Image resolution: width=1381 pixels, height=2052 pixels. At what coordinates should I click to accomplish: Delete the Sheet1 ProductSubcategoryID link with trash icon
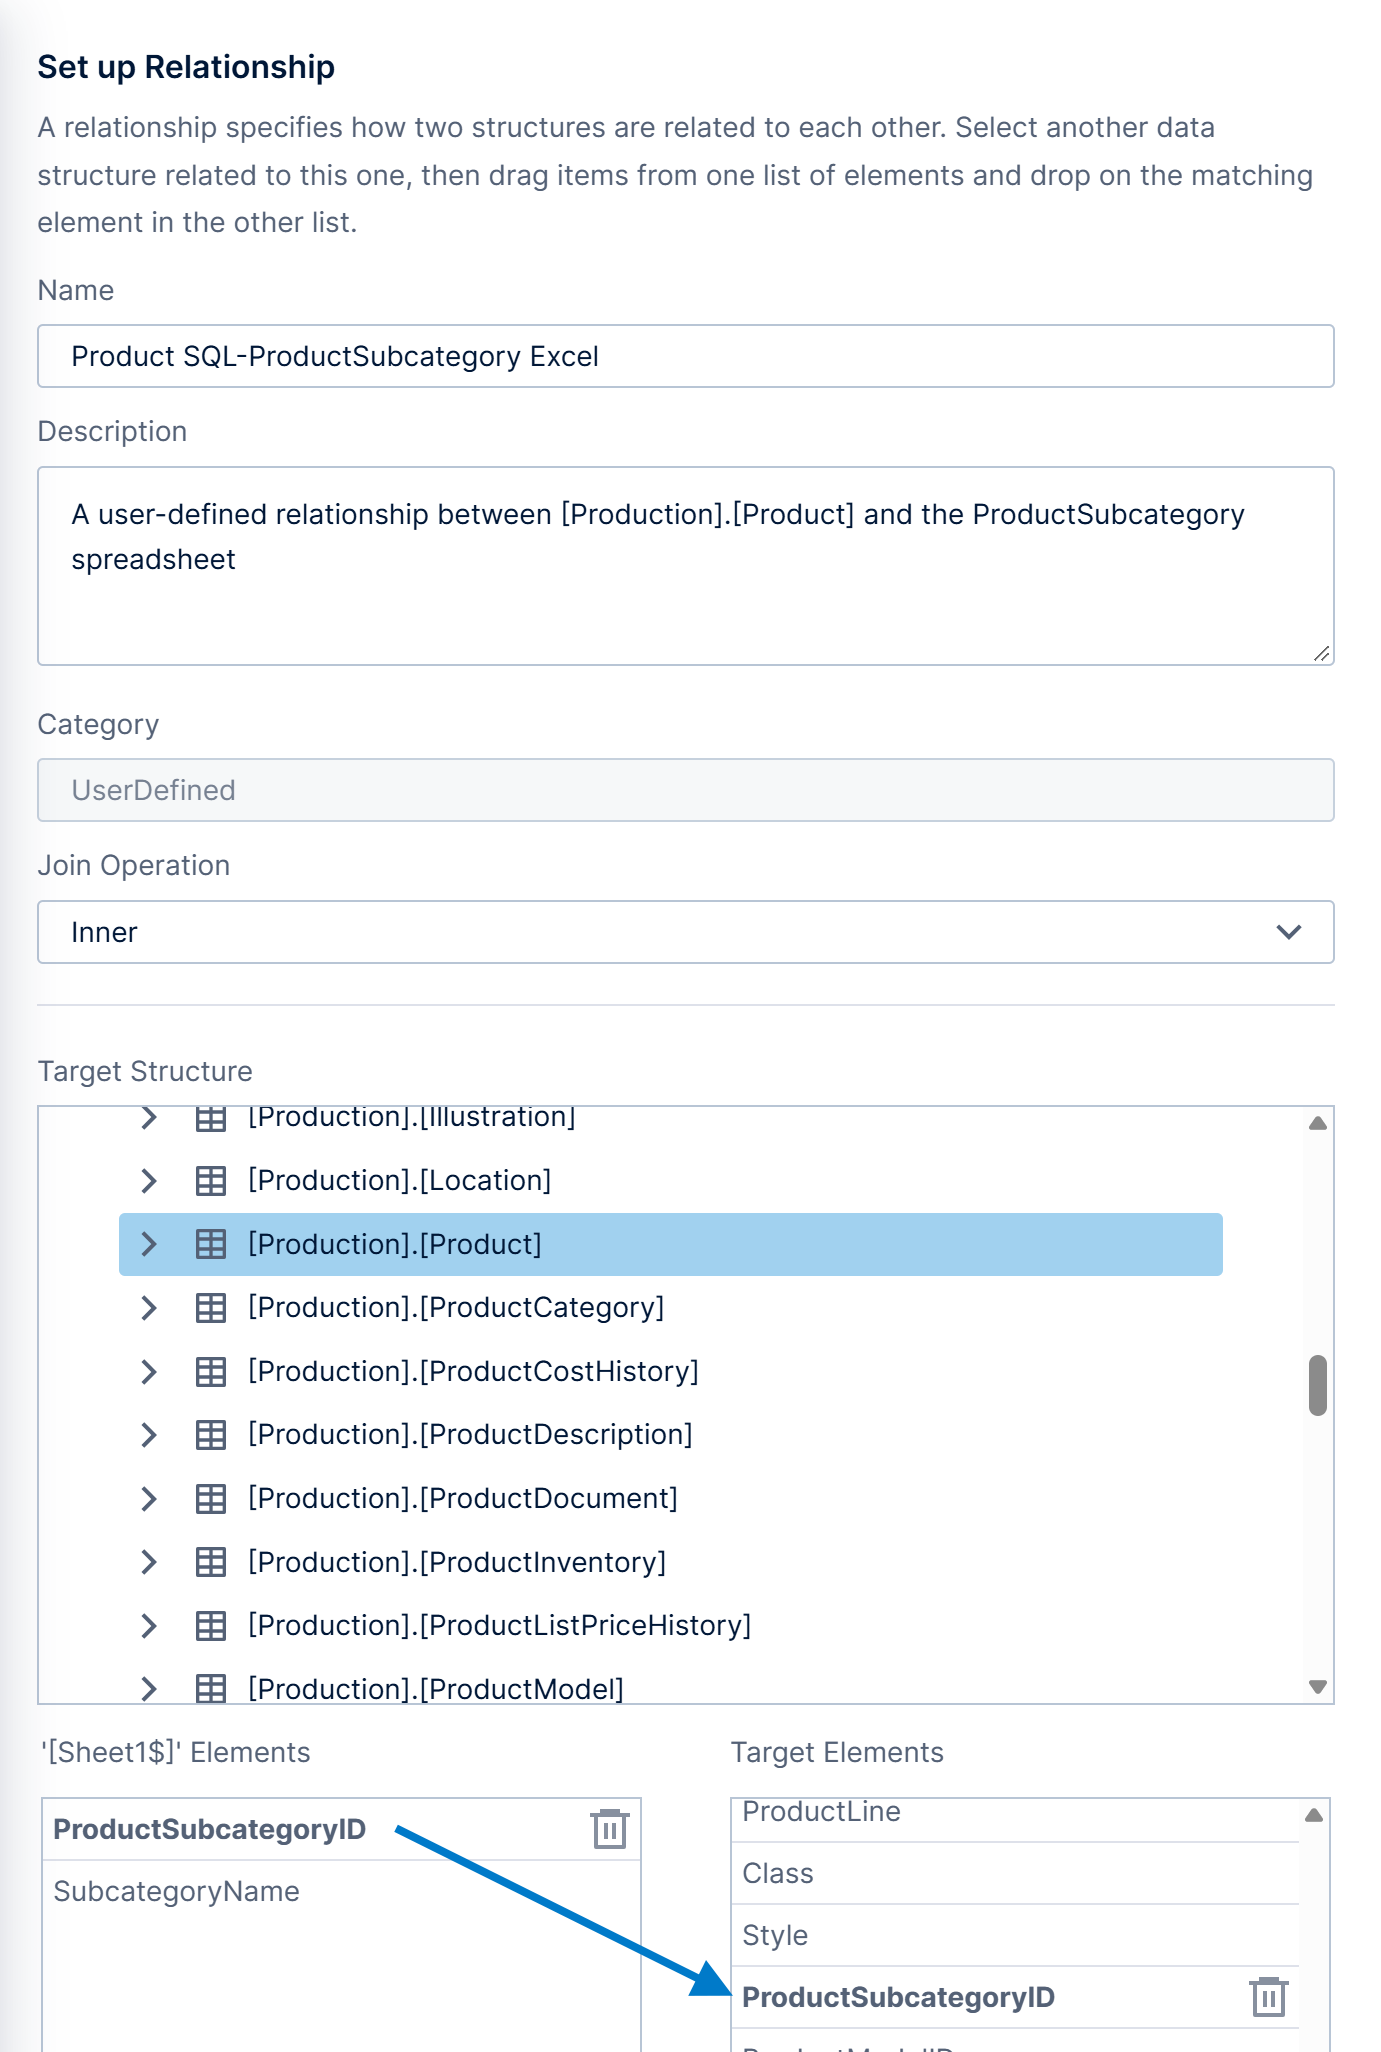coord(609,1829)
